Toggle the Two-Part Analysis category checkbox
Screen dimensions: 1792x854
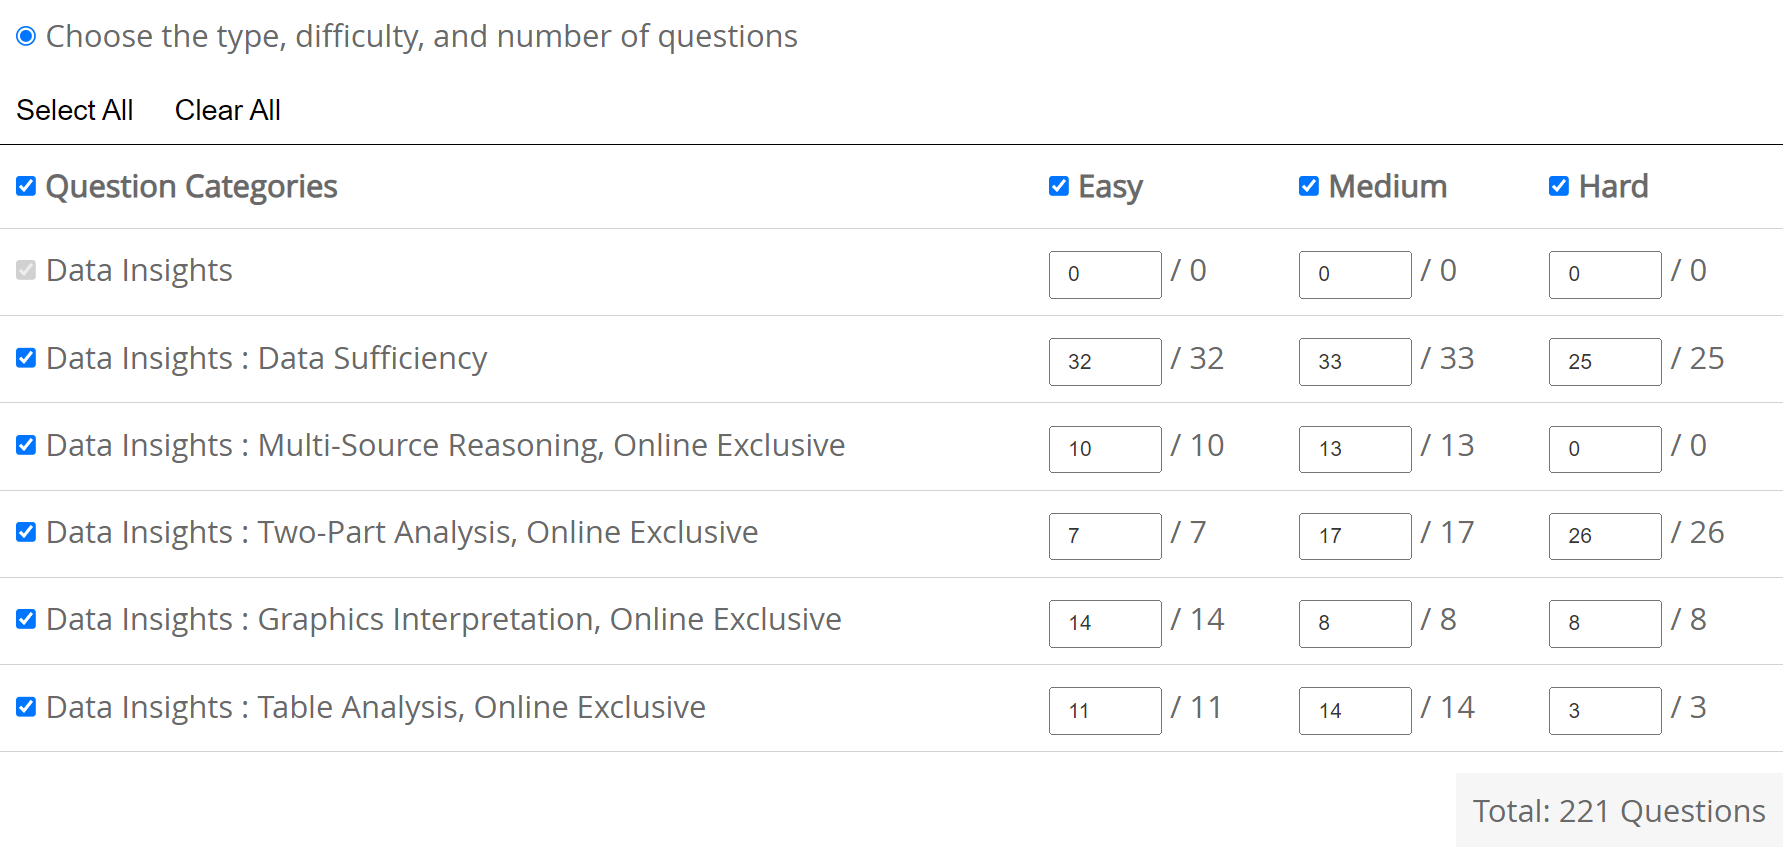[25, 532]
